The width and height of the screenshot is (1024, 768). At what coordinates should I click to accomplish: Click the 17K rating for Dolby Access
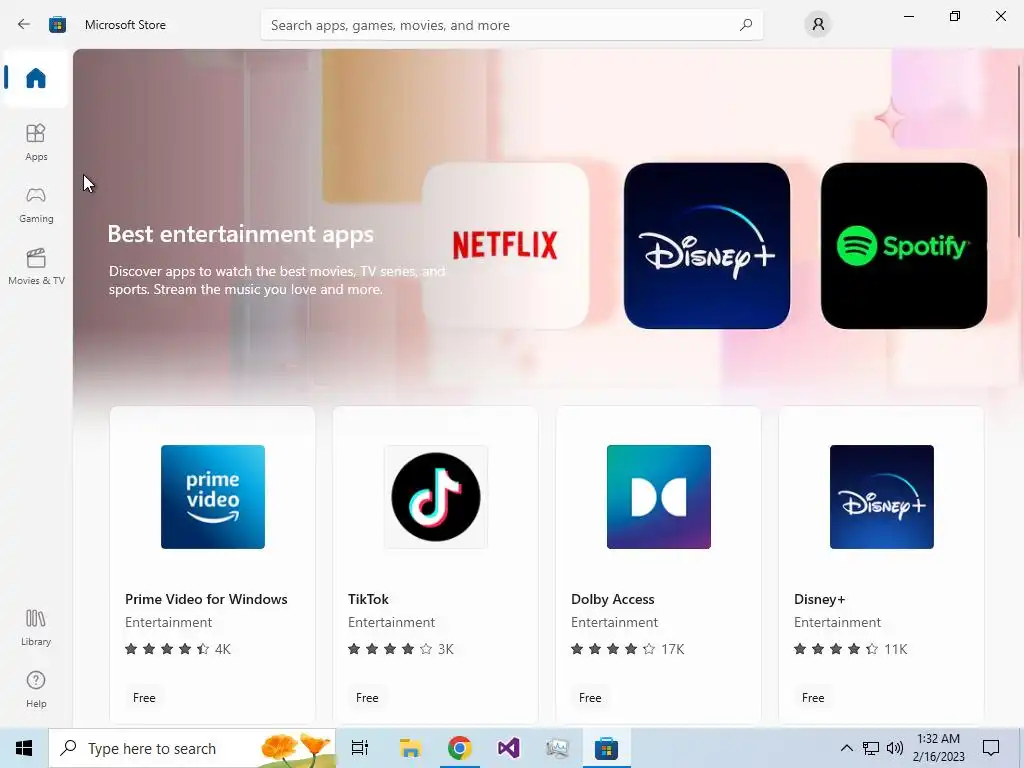(673, 649)
